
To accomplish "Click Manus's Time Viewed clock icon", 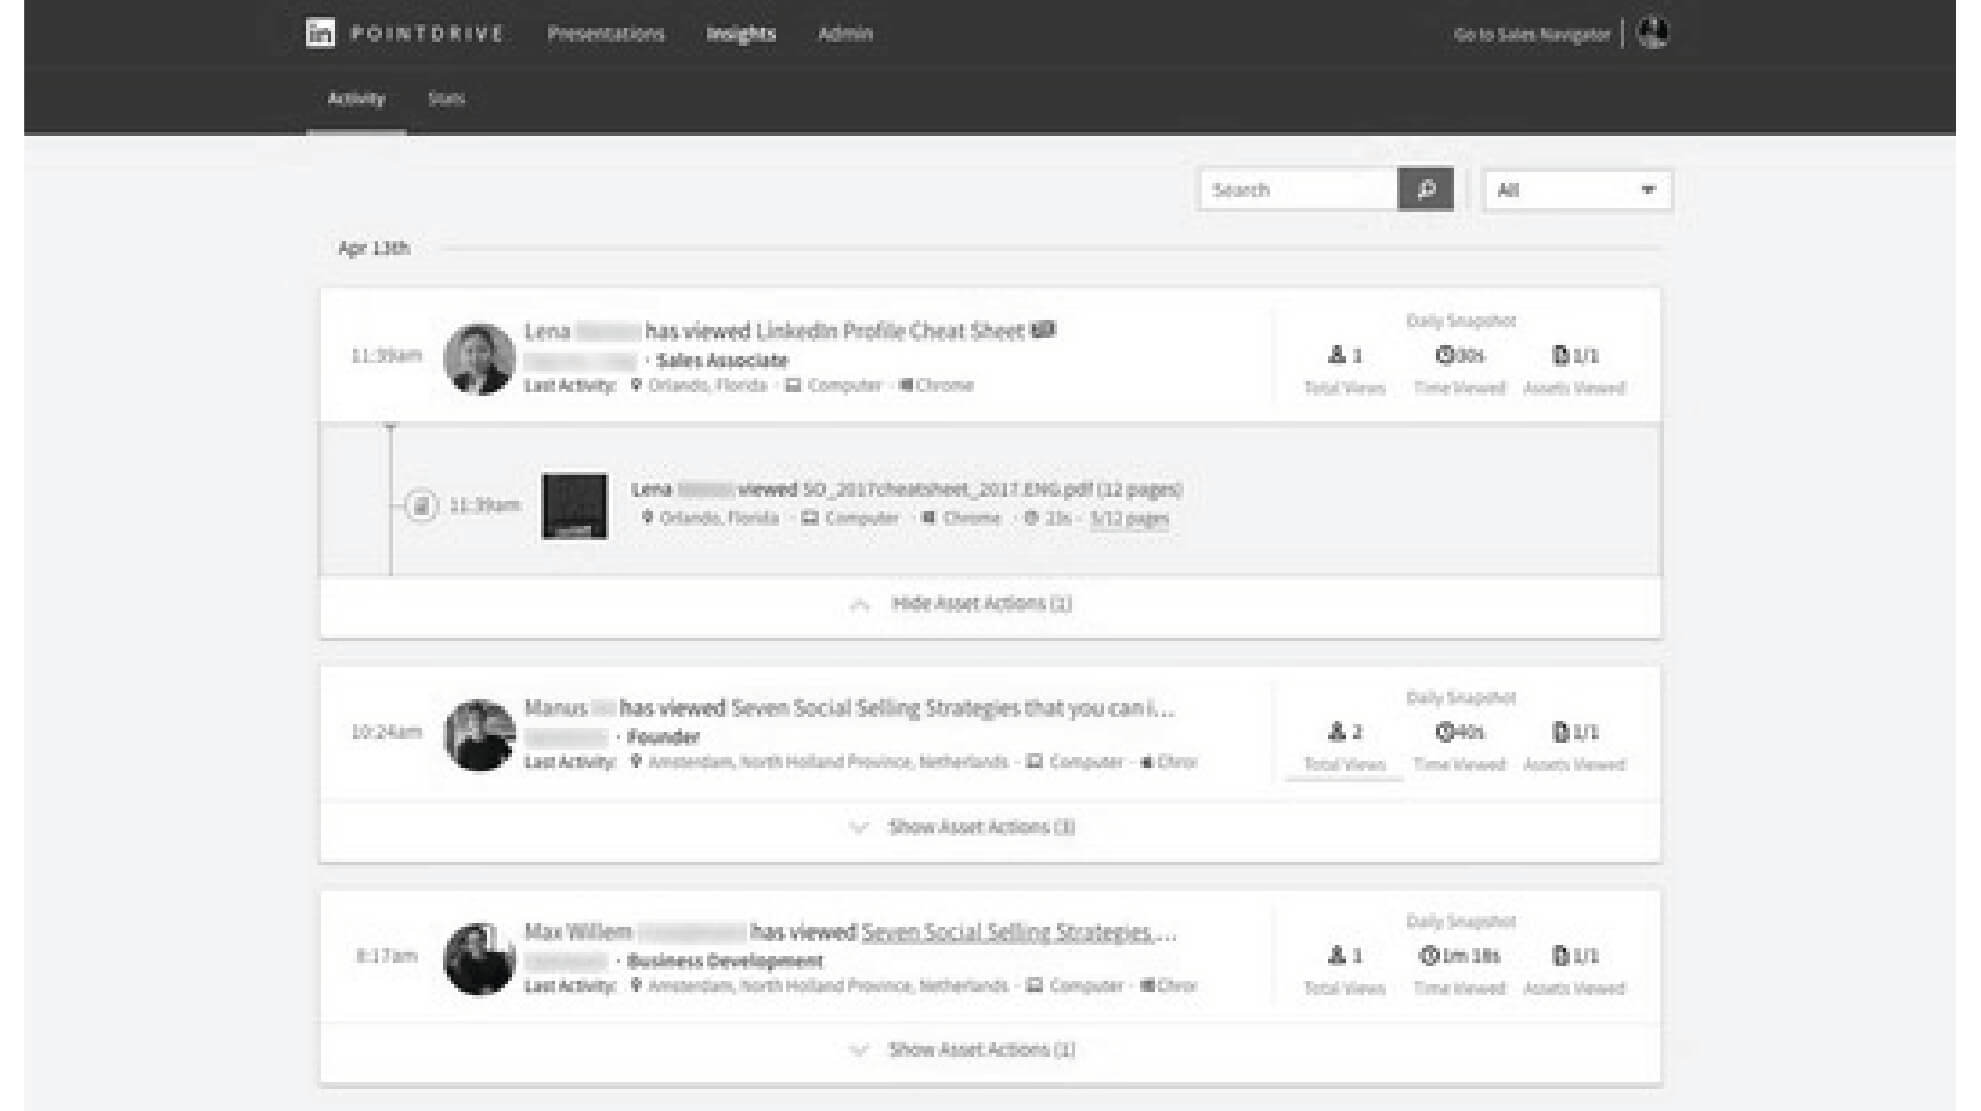I will (x=1444, y=732).
